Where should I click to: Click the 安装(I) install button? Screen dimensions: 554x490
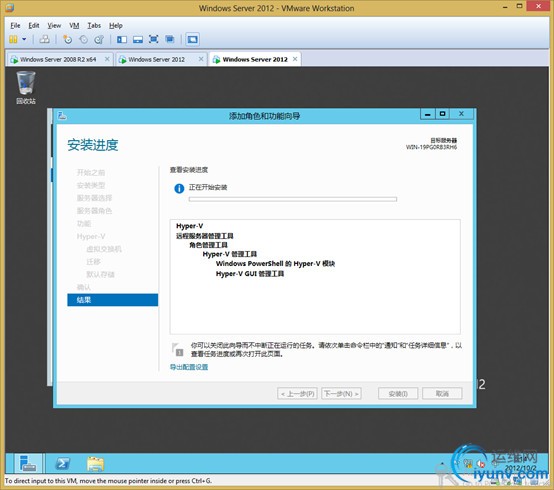[398, 393]
